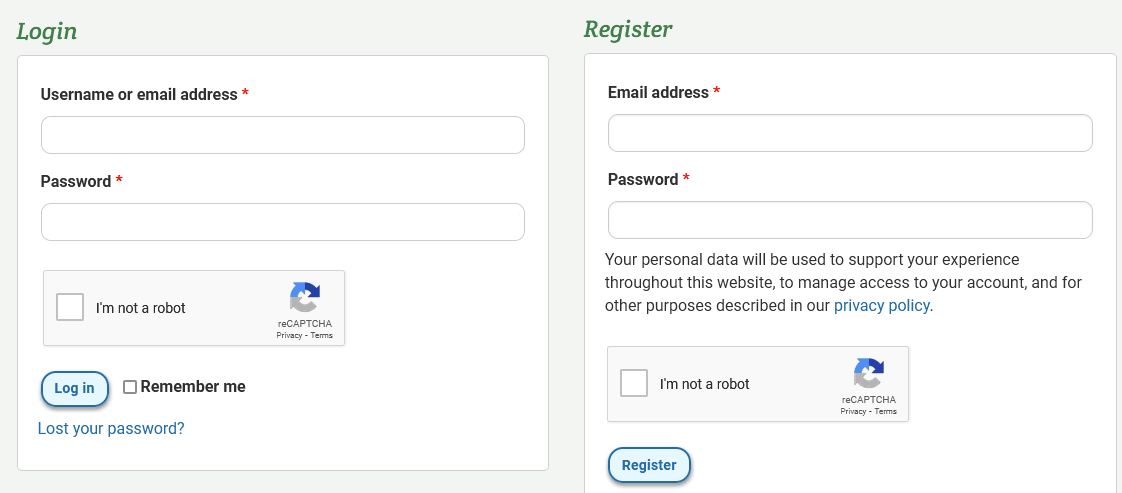Focus the Login Password field
The width and height of the screenshot is (1122, 493).
pyautogui.click(x=283, y=222)
